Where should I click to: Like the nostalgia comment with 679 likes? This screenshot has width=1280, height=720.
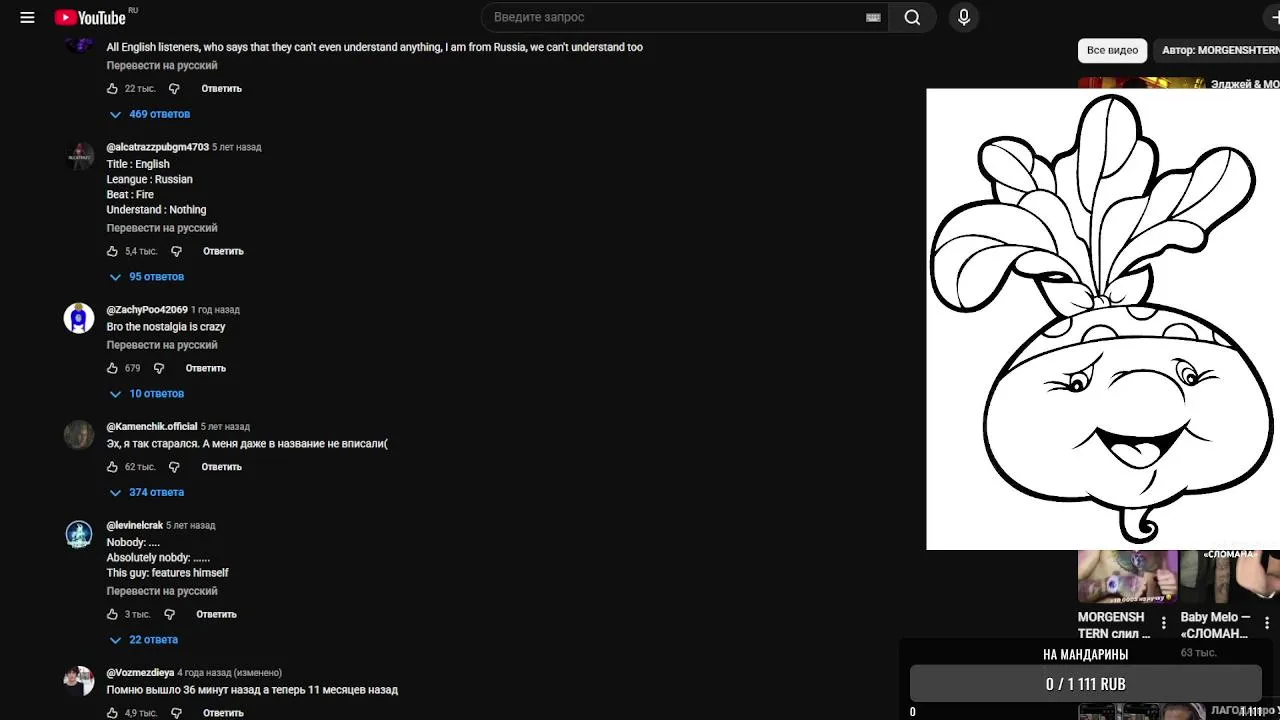[x=113, y=369]
